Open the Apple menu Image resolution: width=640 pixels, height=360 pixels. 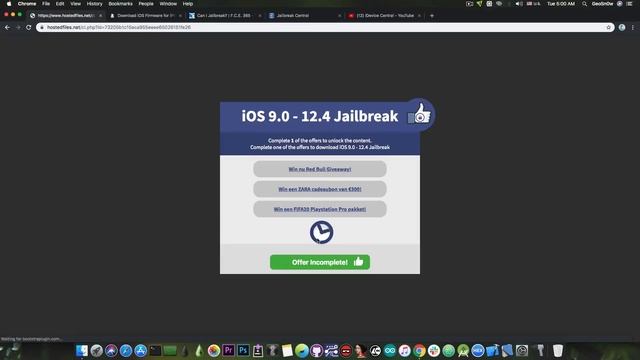pyautogui.click(x=9, y=4)
